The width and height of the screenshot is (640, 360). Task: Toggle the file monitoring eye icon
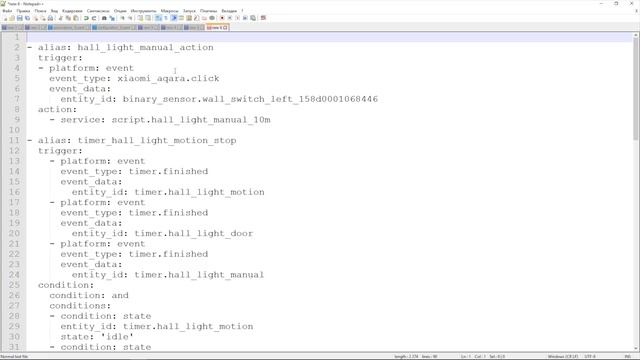point(212,18)
